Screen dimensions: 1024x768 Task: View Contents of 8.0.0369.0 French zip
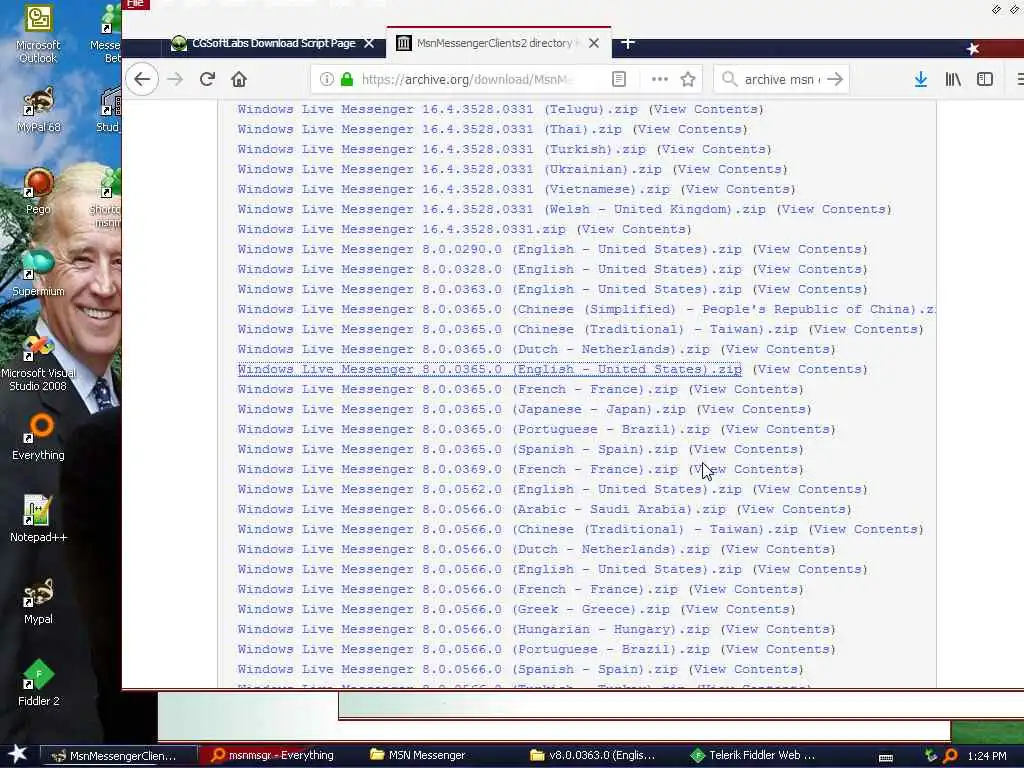tap(746, 470)
